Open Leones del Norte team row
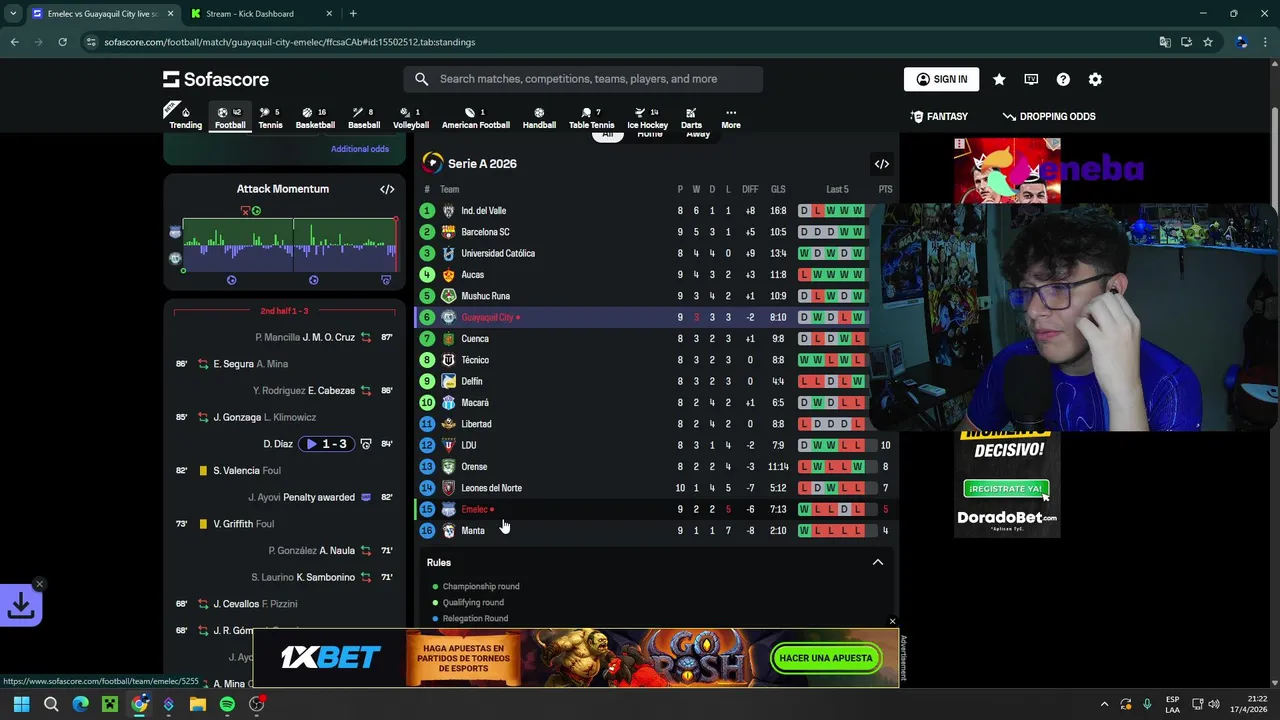The width and height of the screenshot is (1280, 720). coord(656,488)
